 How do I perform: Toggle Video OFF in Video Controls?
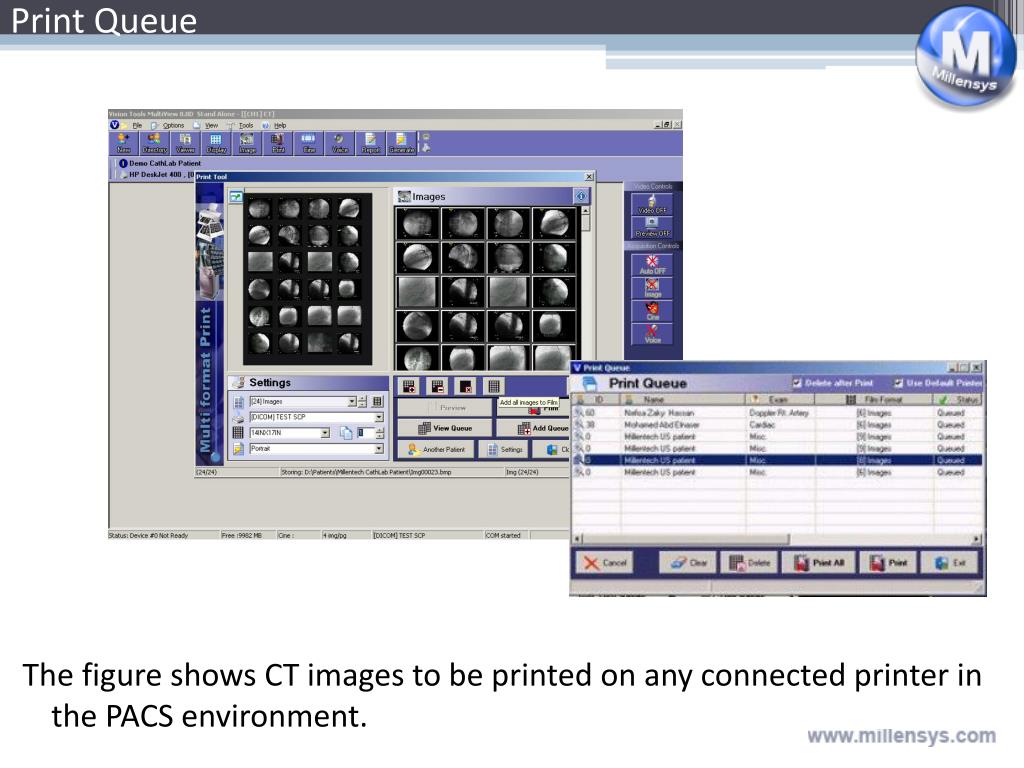[652, 204]
